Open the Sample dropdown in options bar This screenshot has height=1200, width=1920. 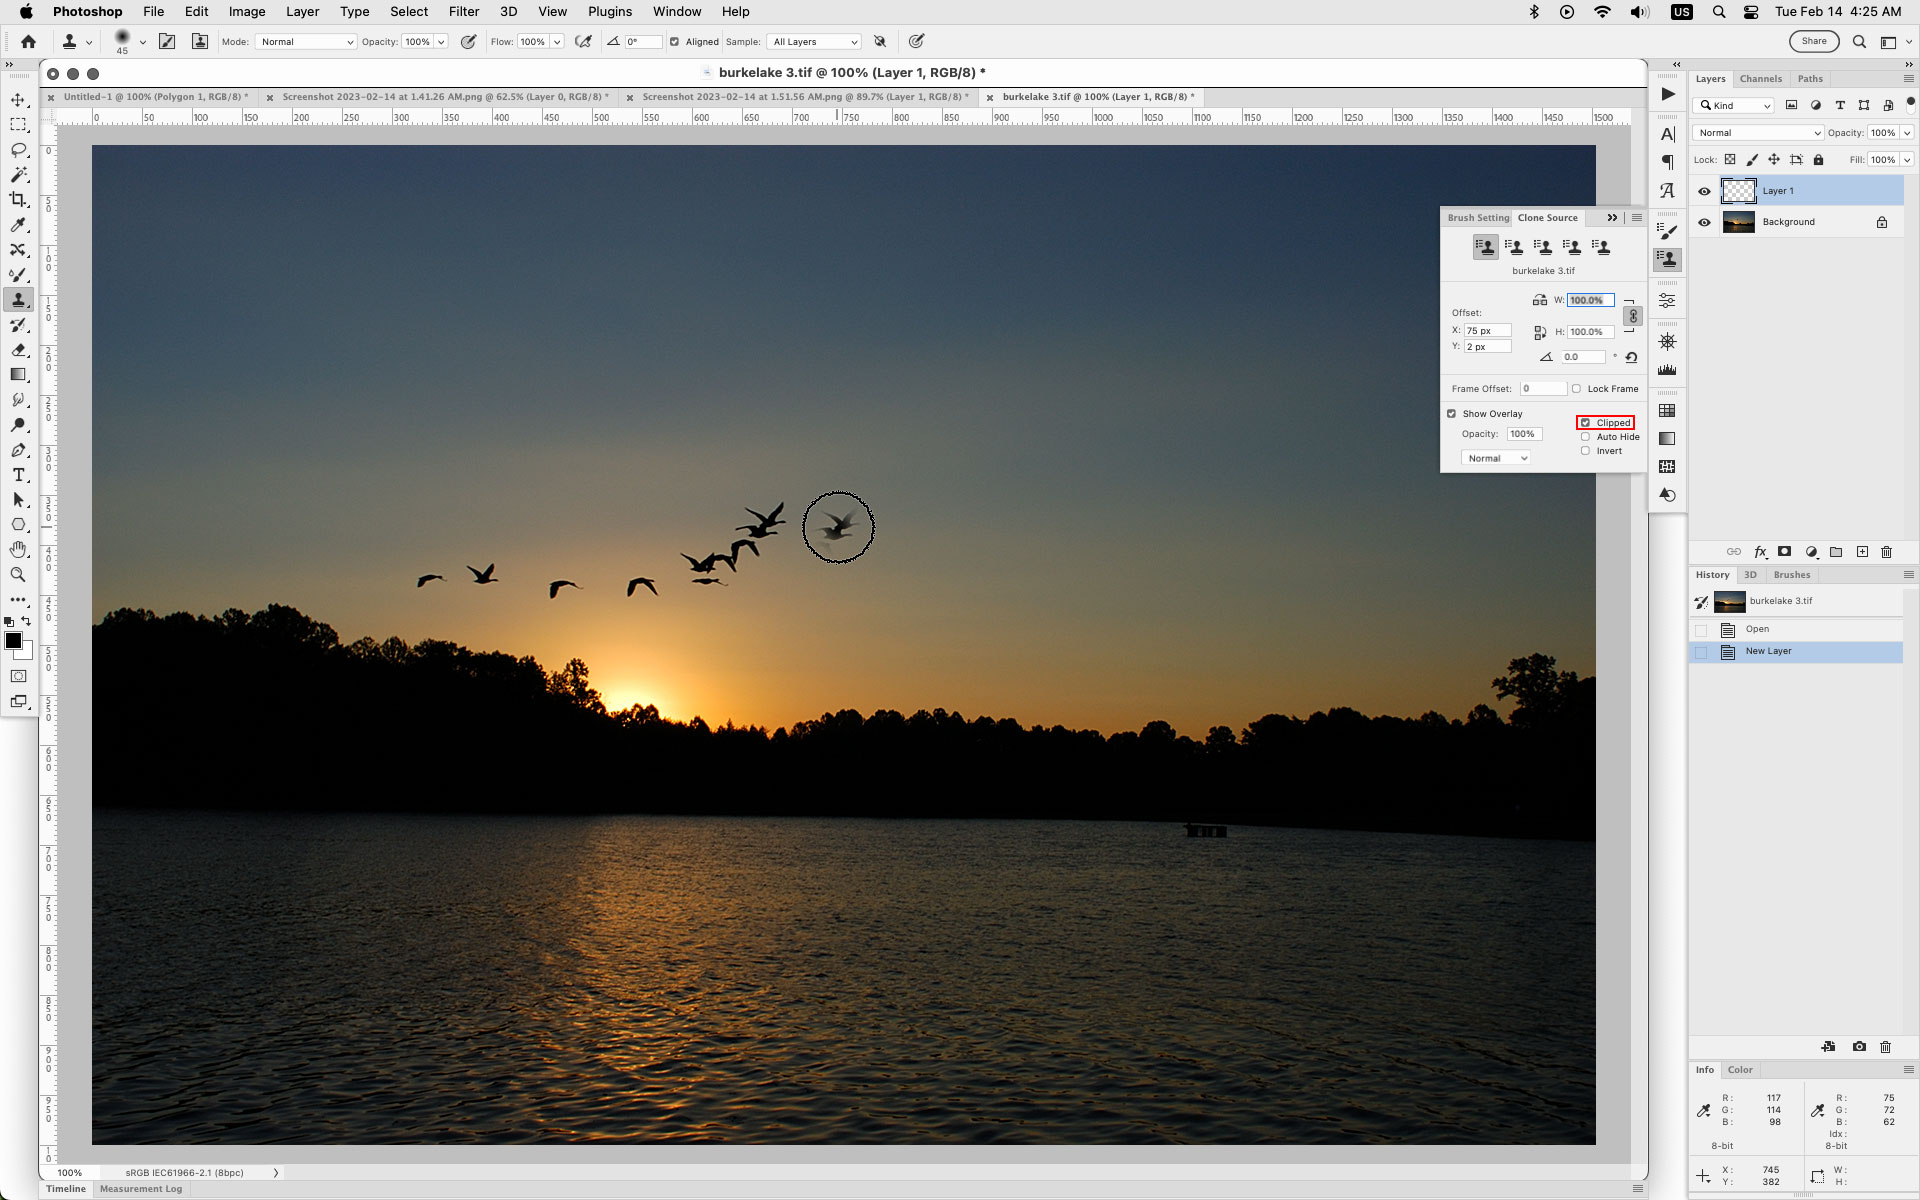click(x=813, y=42)
